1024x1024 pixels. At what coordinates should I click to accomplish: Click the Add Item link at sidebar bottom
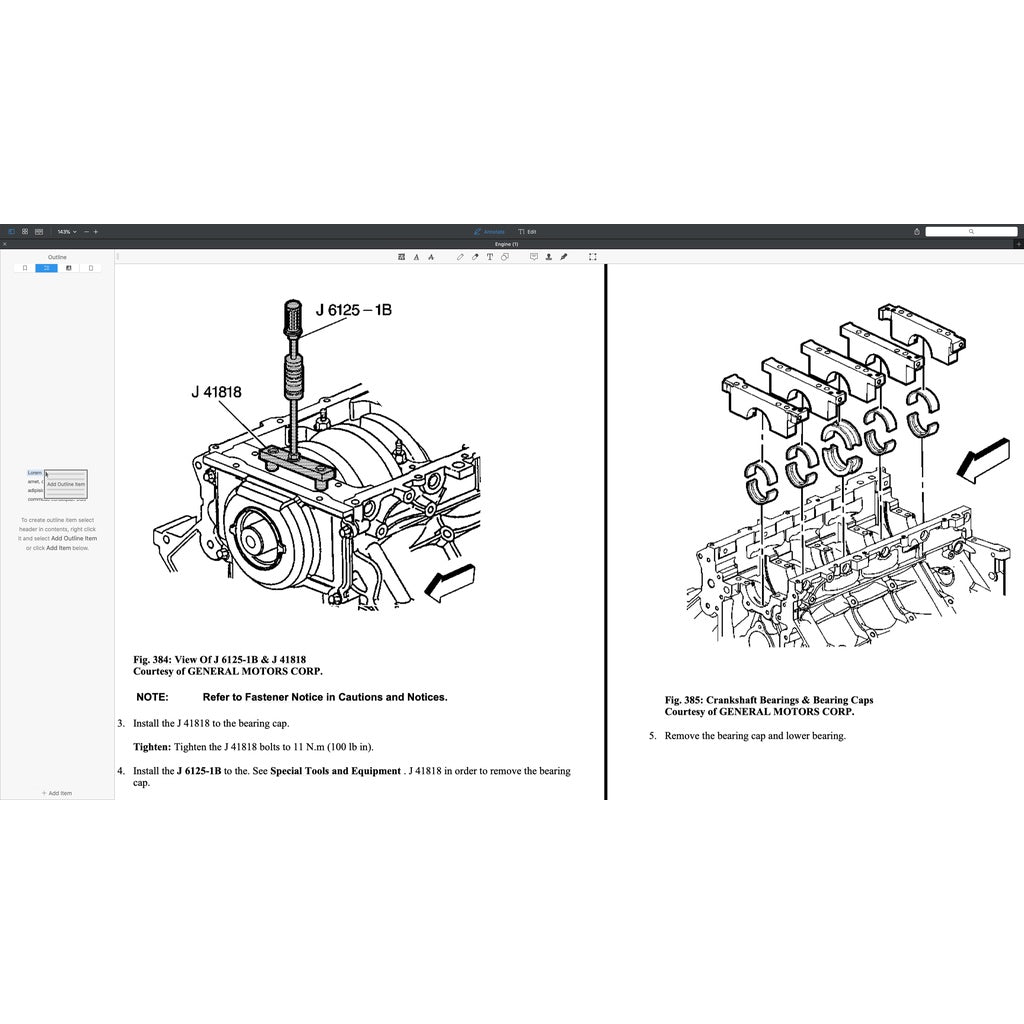(57, 793)
